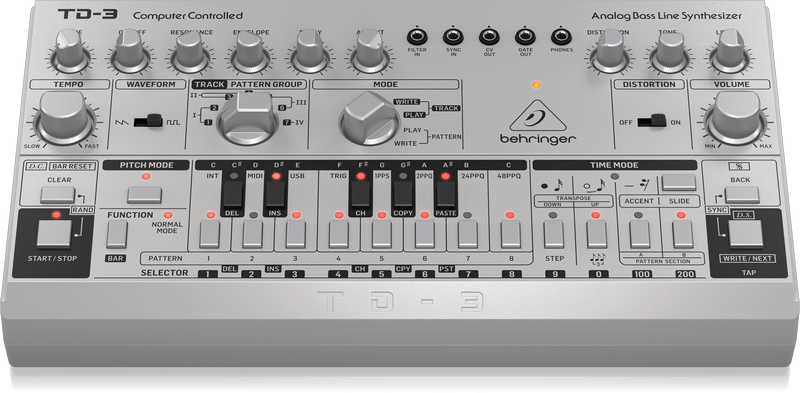Click the FUNCTION button
800x393 pixels.
click(x=116, y=234)
